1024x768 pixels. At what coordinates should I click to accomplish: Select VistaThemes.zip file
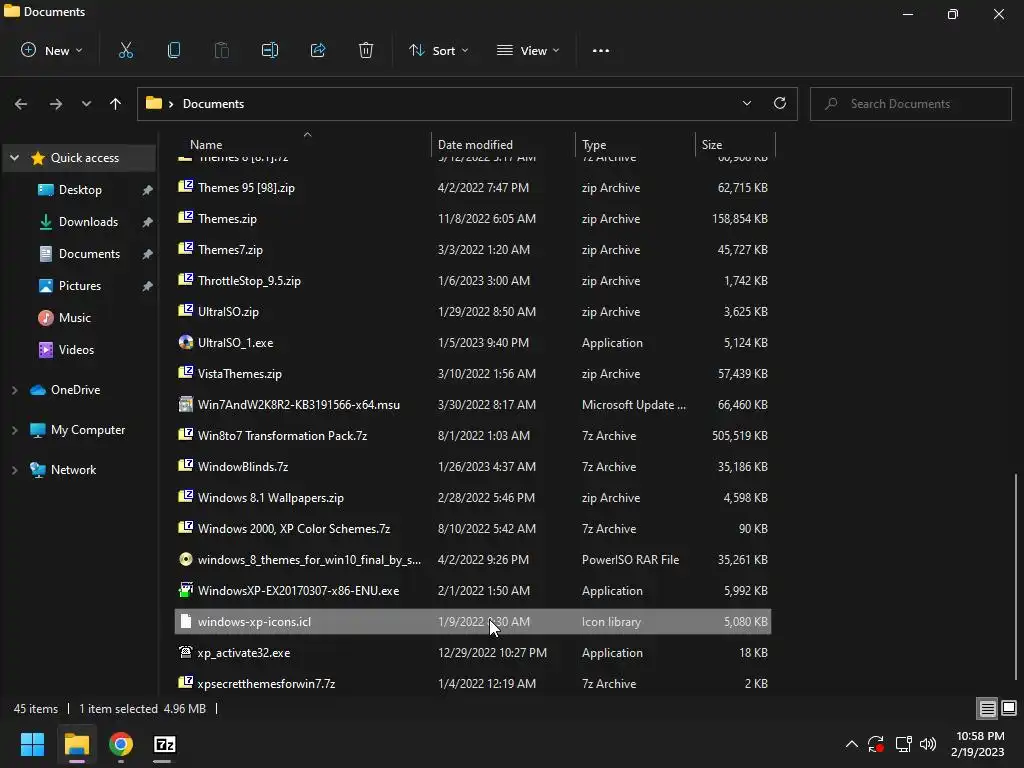pos(473,374)
